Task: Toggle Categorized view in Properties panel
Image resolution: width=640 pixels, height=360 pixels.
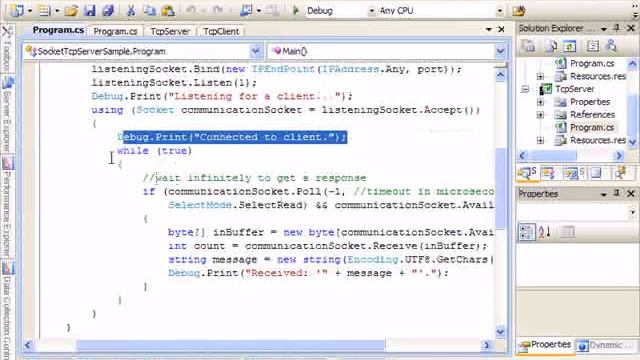Action: tap(526, 232)
